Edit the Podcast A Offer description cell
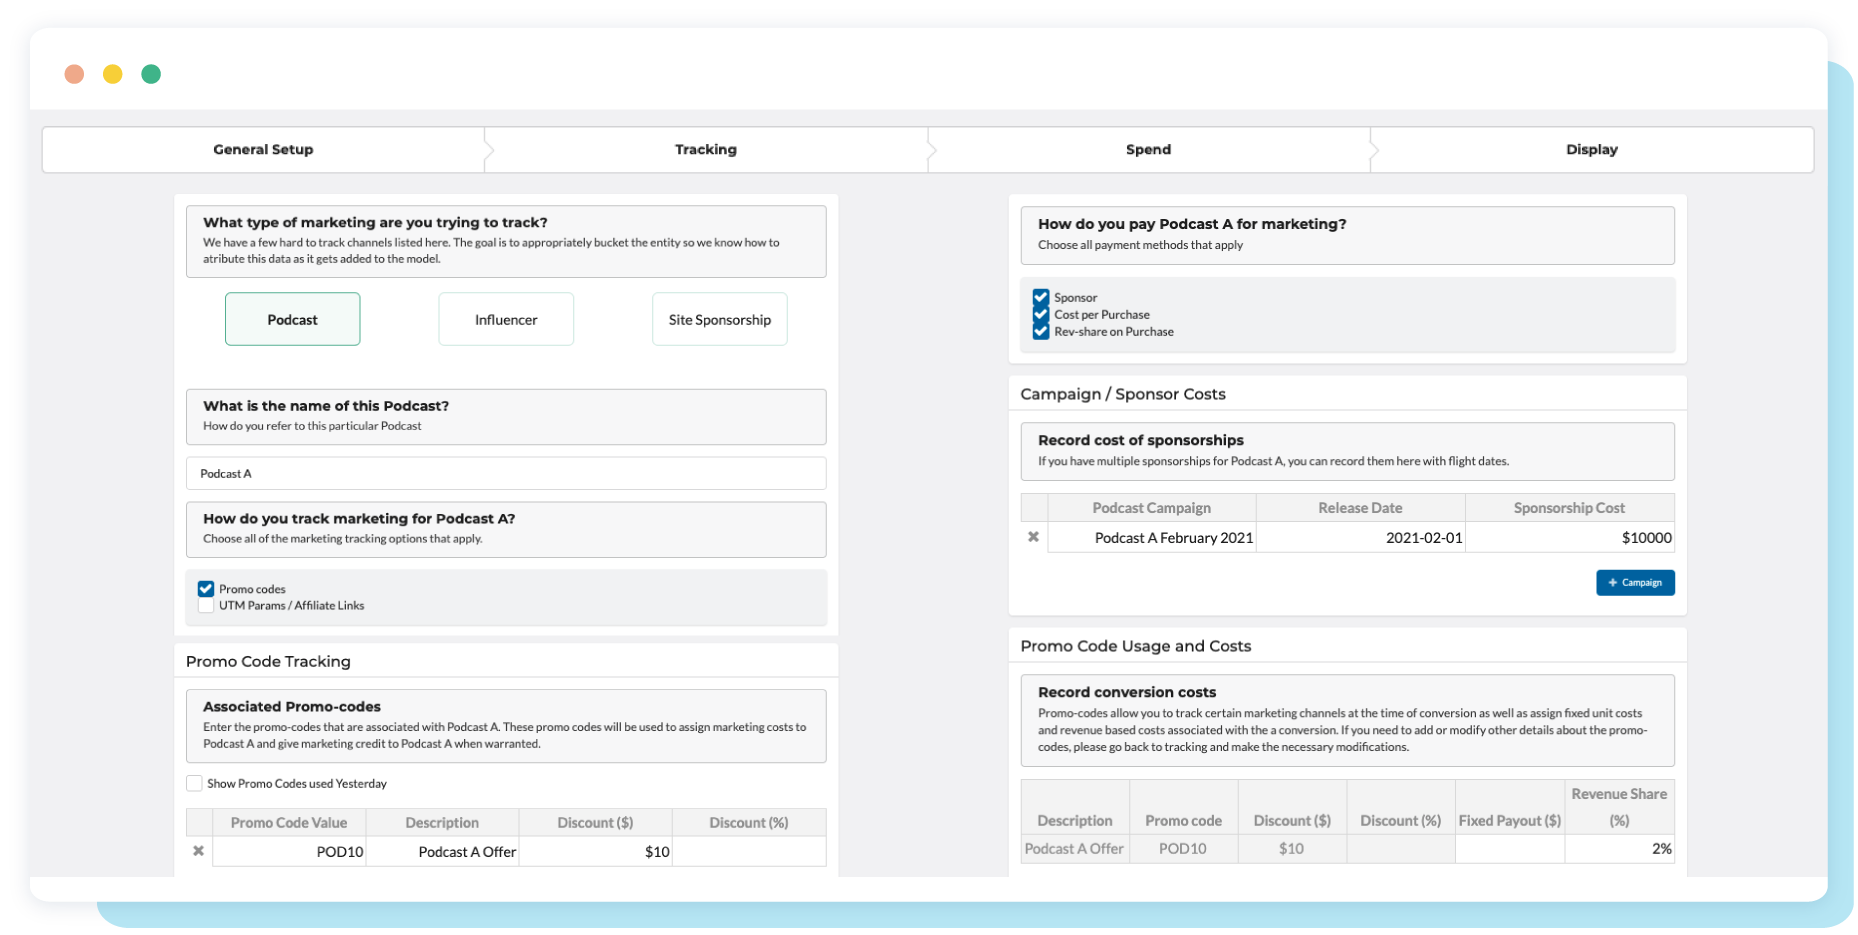The height and width of the screenshot is (935, 1858). (x=442, y=851)
